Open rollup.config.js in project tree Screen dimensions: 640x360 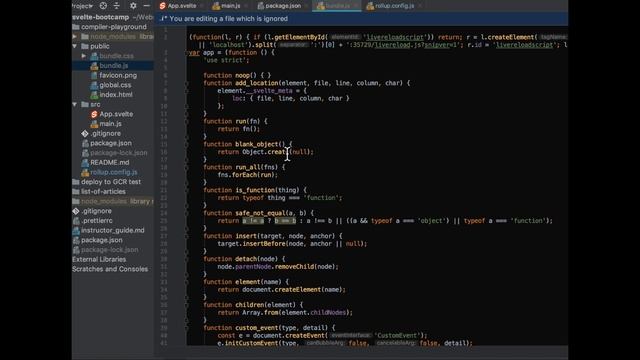[x=113, y=172]
